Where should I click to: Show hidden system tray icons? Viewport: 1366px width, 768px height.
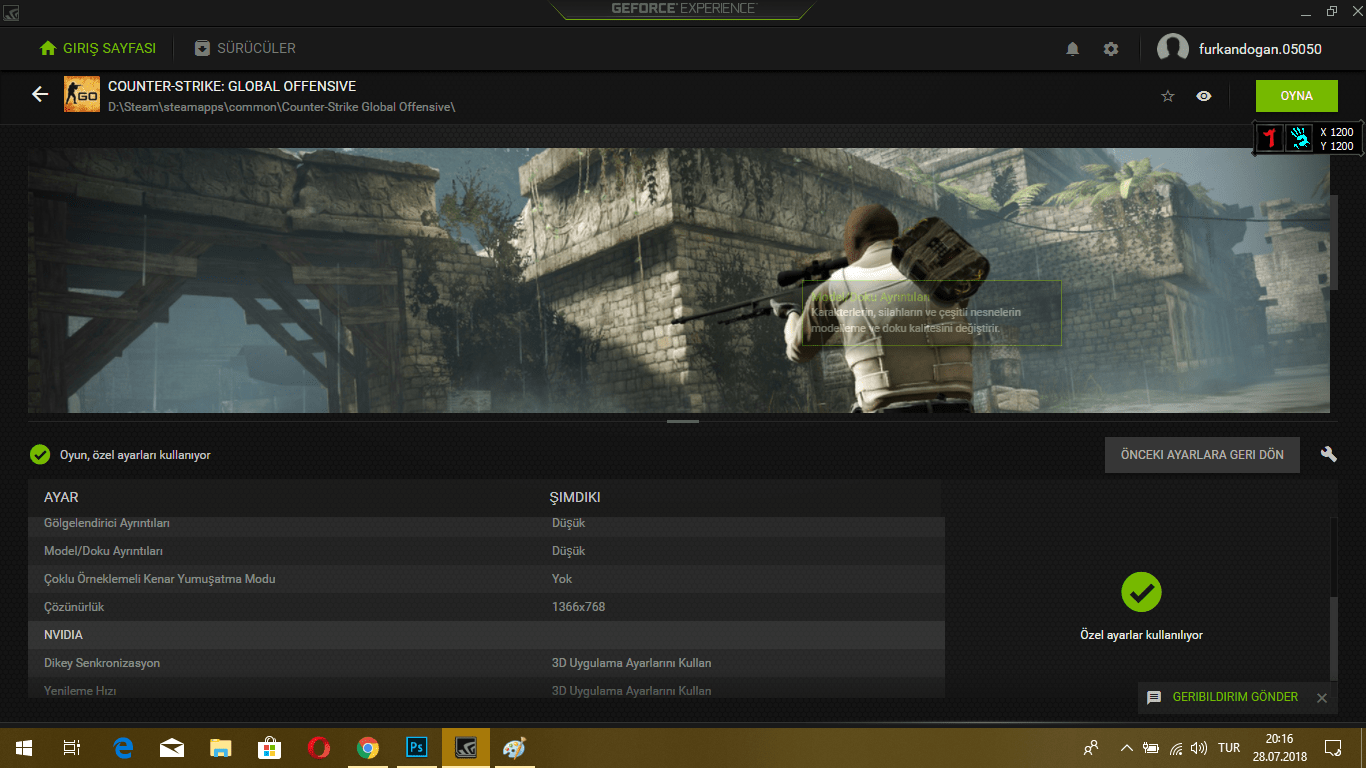tap(1127, 748)
